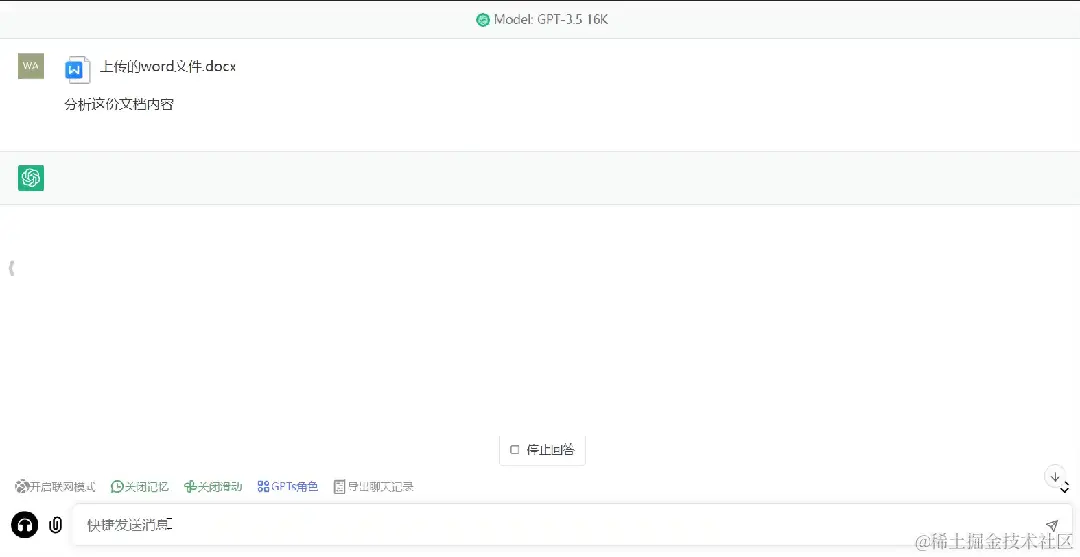This screenshot has height=557, width=1080.
Task: Export chat history via 导出聊天记录
Action: coord(373,487)
